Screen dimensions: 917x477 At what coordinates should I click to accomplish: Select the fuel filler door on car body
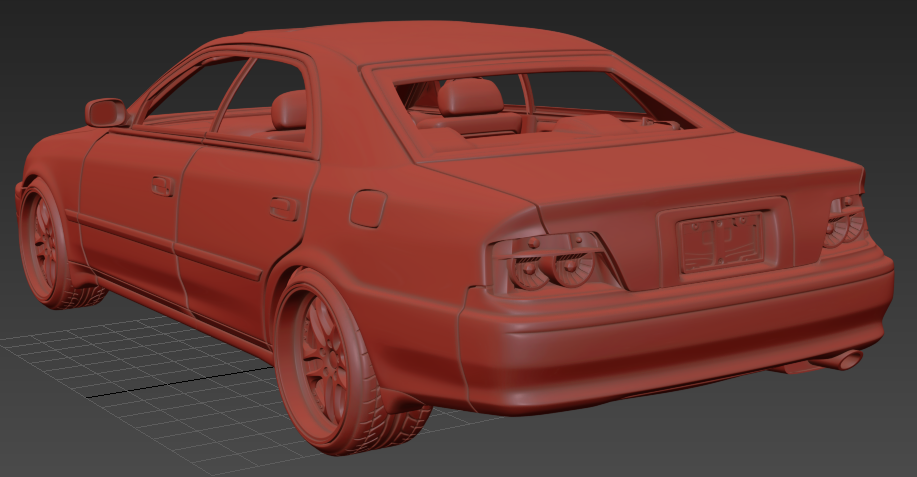click(x=368, y=208)
